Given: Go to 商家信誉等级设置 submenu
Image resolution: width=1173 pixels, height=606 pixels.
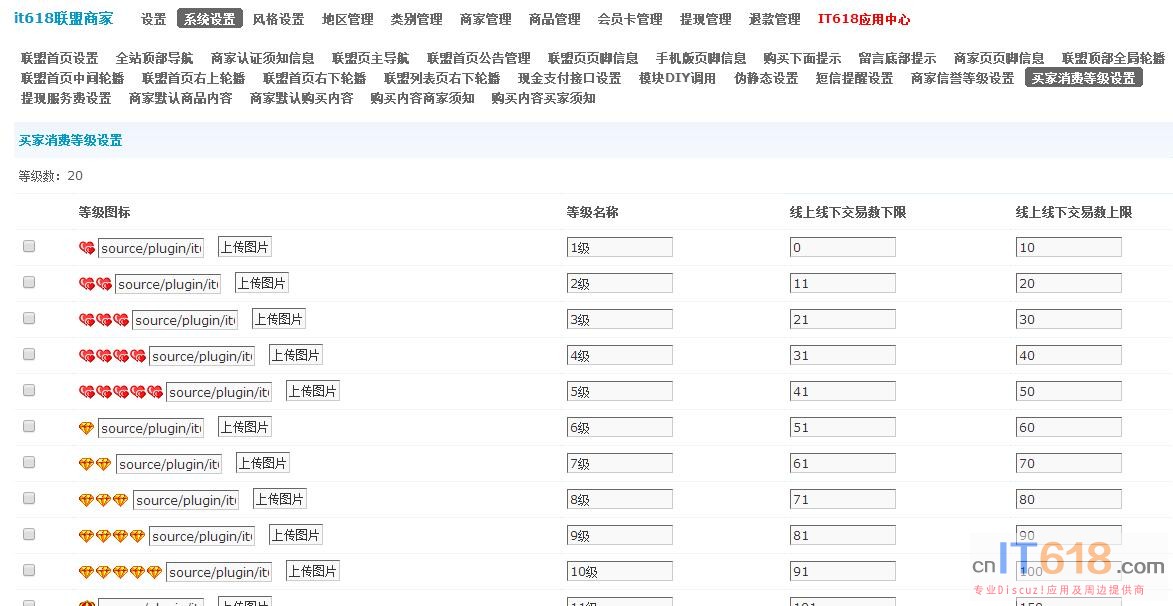Looking at the screenshot, I should point(962,78).
